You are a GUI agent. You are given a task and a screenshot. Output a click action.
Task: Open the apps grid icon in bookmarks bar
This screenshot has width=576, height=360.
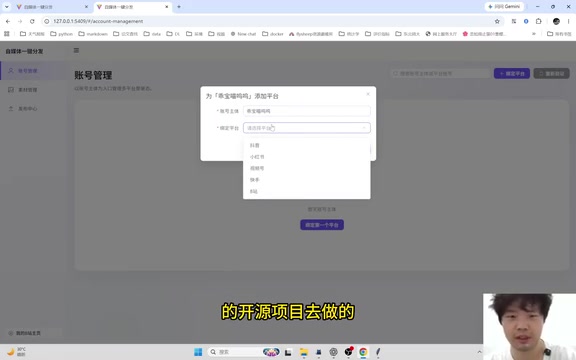(x=7, y=34)
